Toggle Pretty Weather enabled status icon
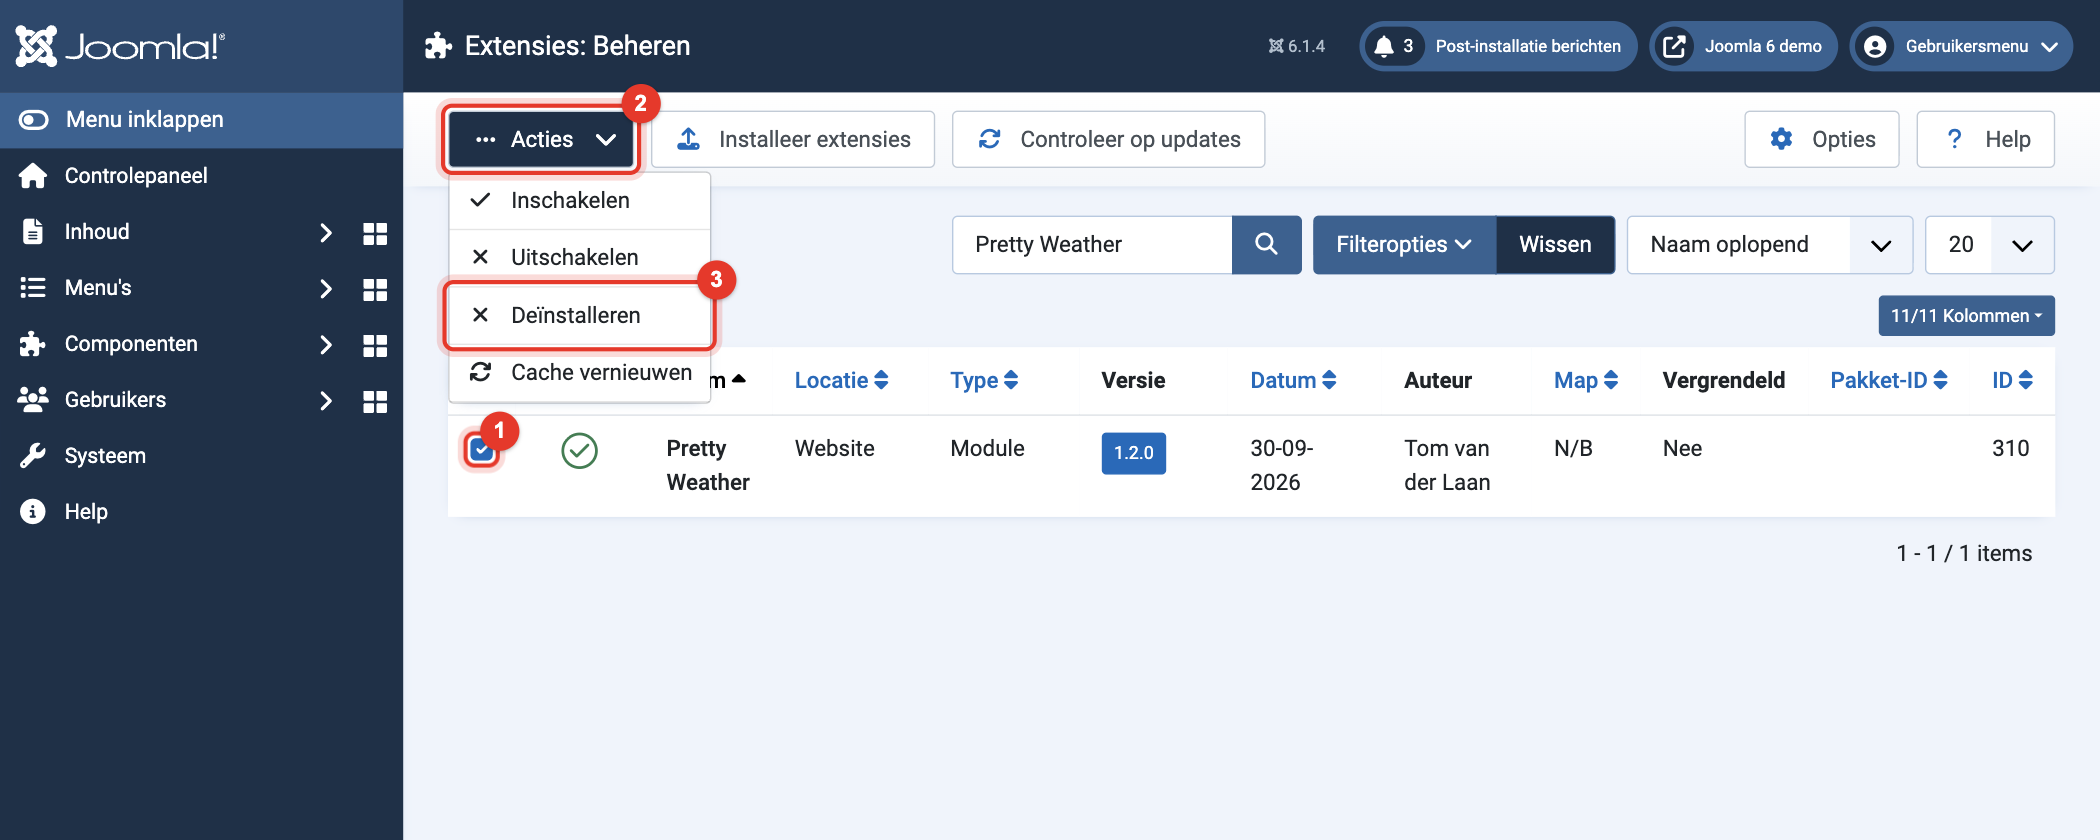This screenshot has width=2100, height=840. coord(580,451)
